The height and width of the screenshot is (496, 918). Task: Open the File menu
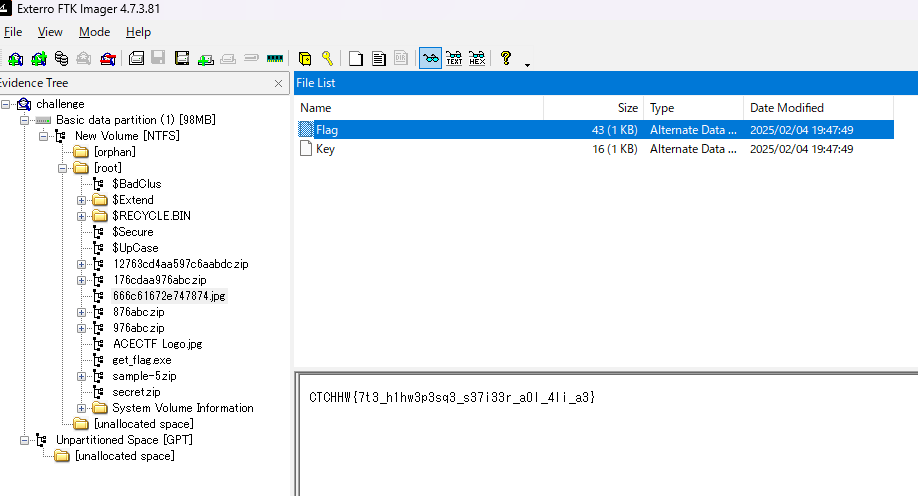click(x=13, y=32)
